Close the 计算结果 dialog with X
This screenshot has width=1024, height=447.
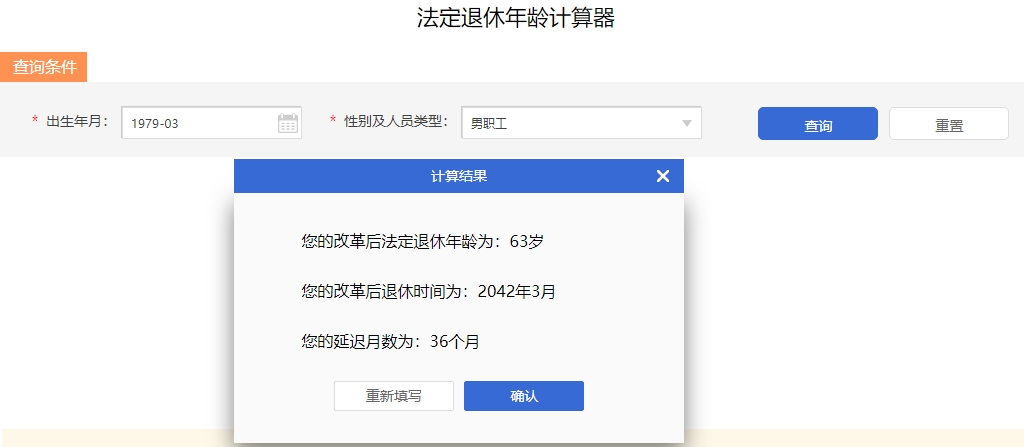tap(662, 176)
